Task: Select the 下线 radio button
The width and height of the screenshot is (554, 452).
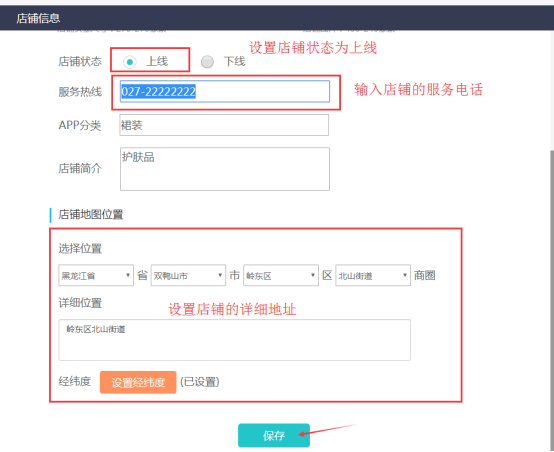Action: click(x=207, y=62)
